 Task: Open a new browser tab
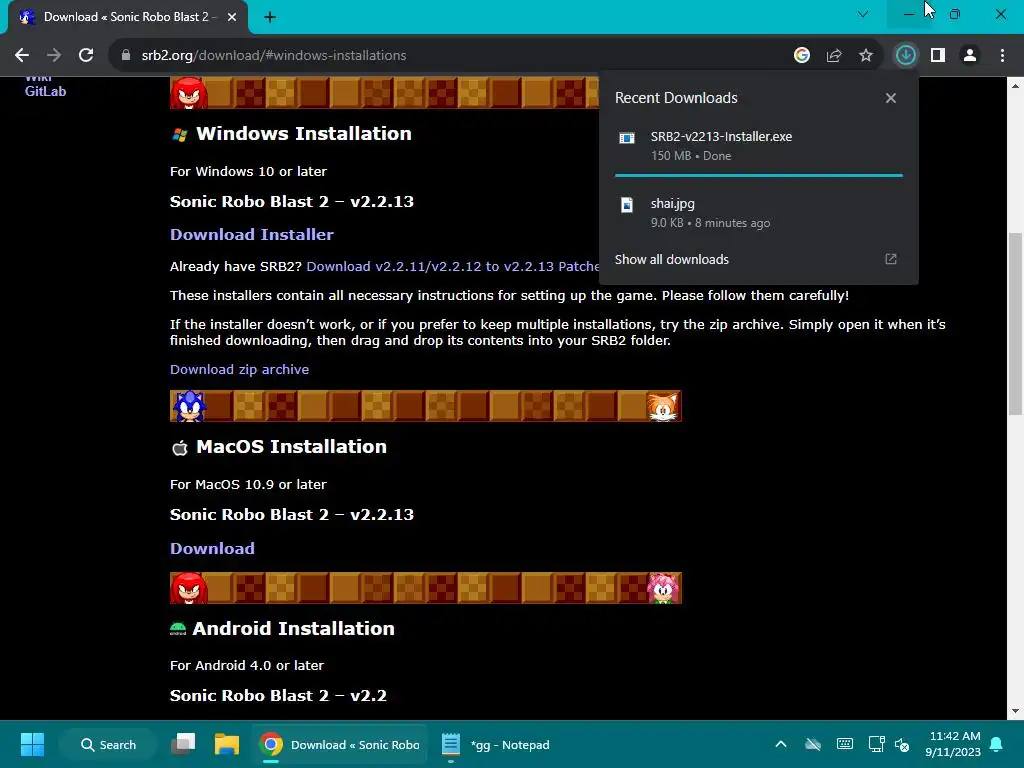270,17
